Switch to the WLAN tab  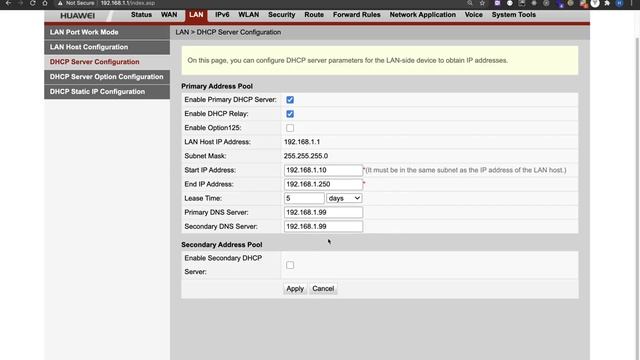pos(249,15)
